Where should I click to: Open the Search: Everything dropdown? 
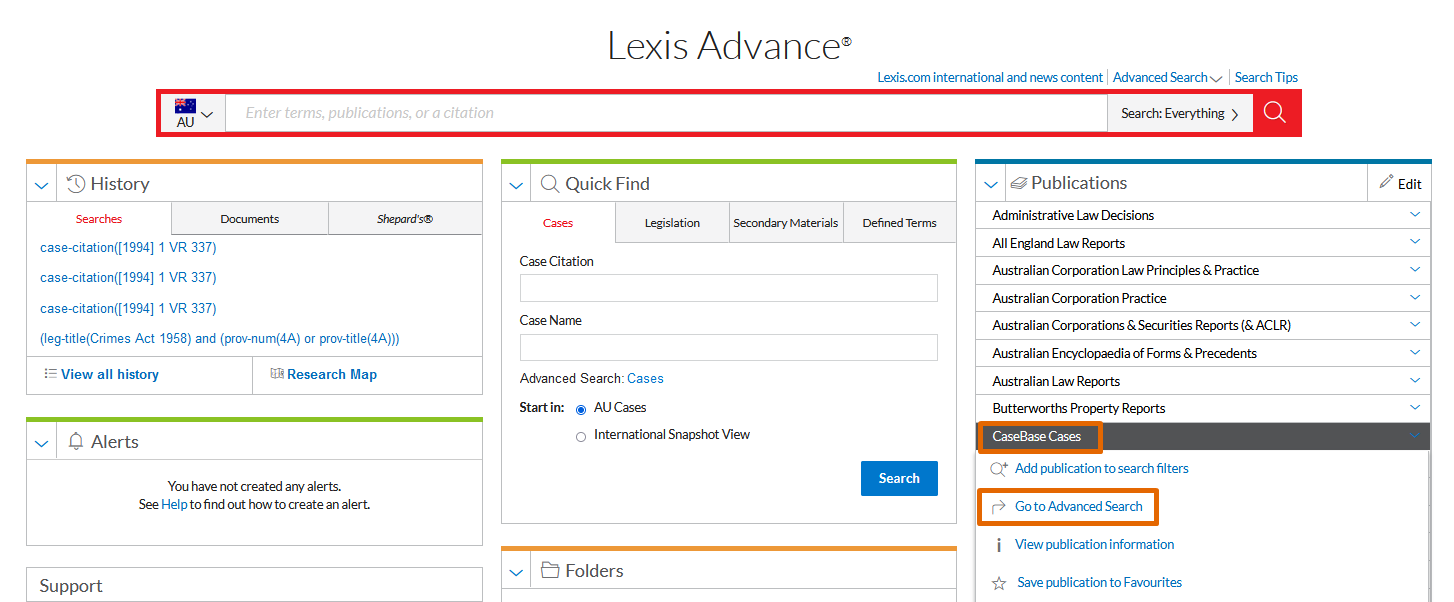click(1180, 112)
